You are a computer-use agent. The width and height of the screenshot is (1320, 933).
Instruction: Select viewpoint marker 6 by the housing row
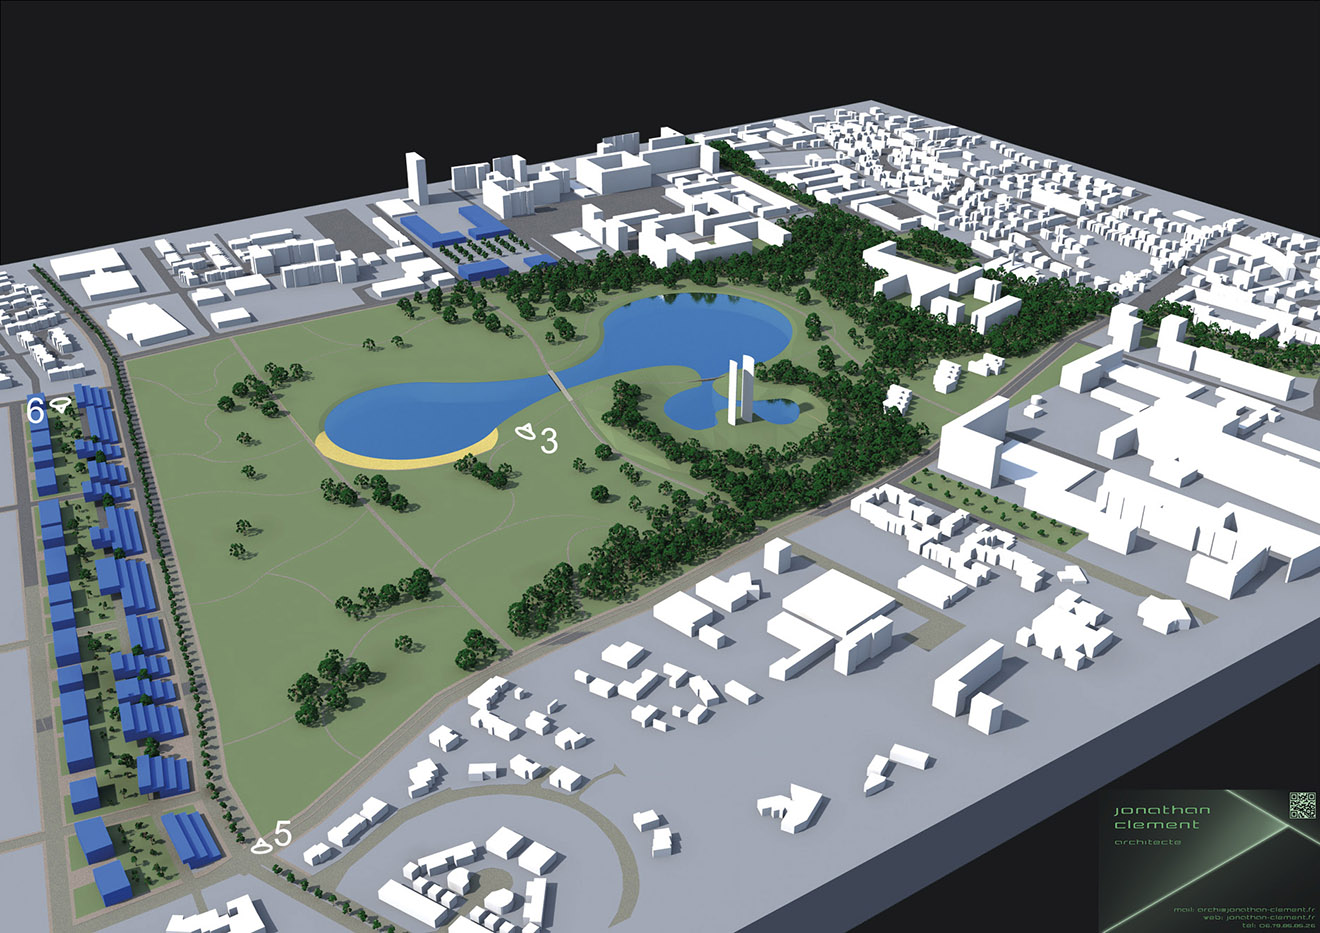(x=34, y=409)
